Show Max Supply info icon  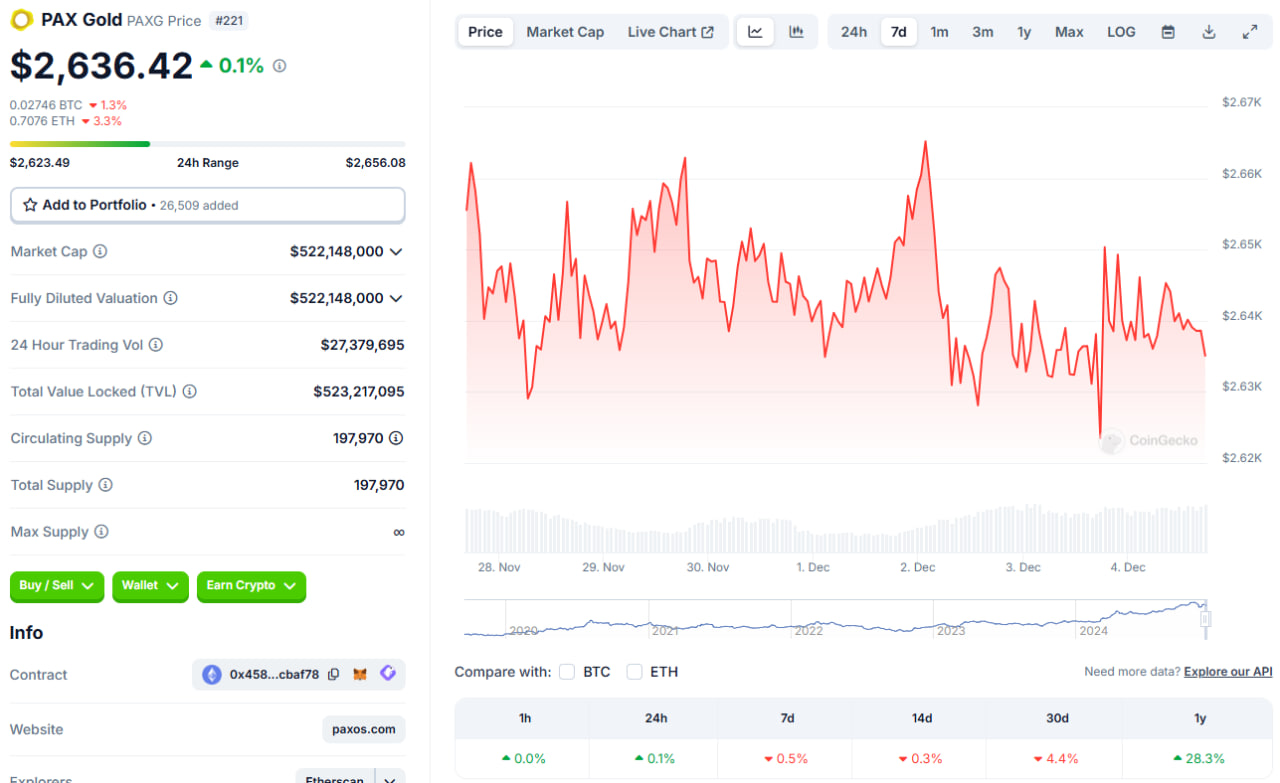pos(101,532)
